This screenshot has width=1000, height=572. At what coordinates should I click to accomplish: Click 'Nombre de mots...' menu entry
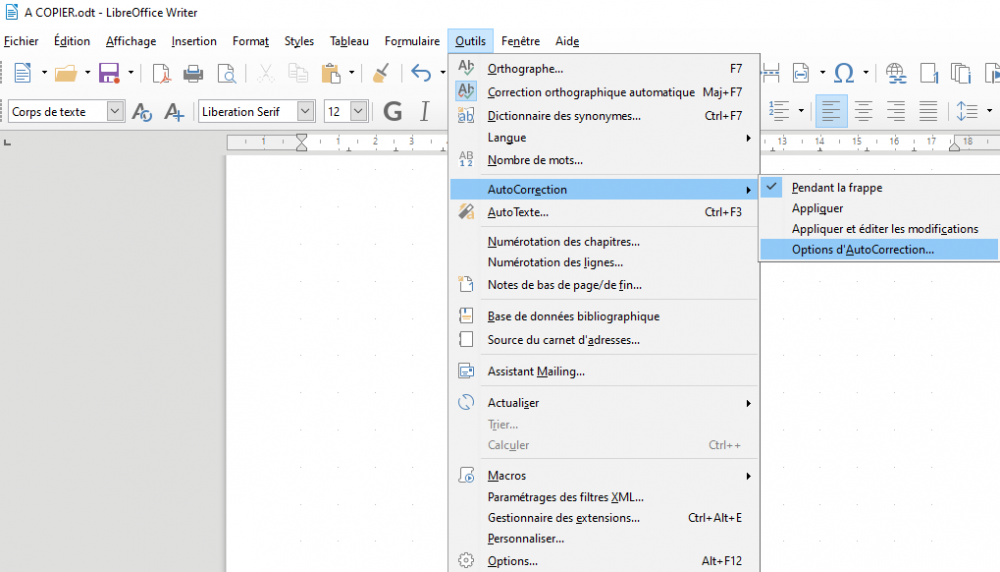534,160
